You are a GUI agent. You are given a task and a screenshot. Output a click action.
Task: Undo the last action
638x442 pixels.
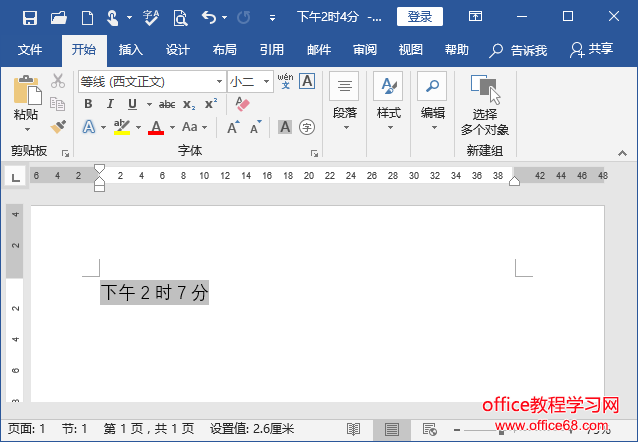pos(209,18)
